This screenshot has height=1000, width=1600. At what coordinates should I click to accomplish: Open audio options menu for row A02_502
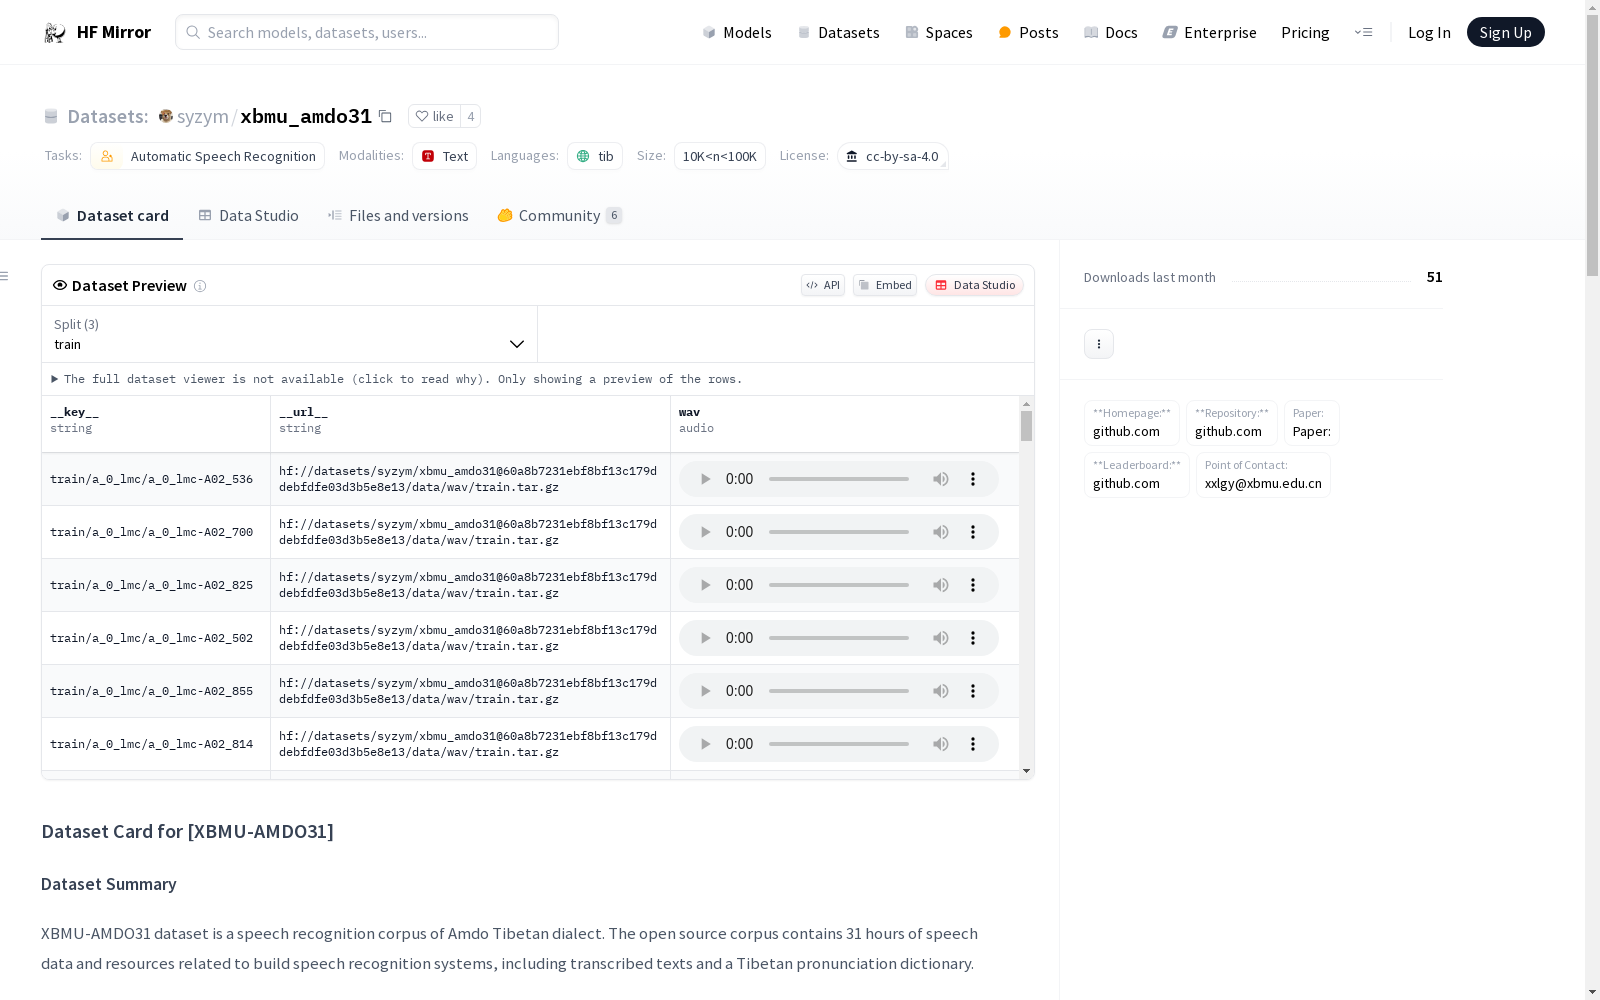973,638
